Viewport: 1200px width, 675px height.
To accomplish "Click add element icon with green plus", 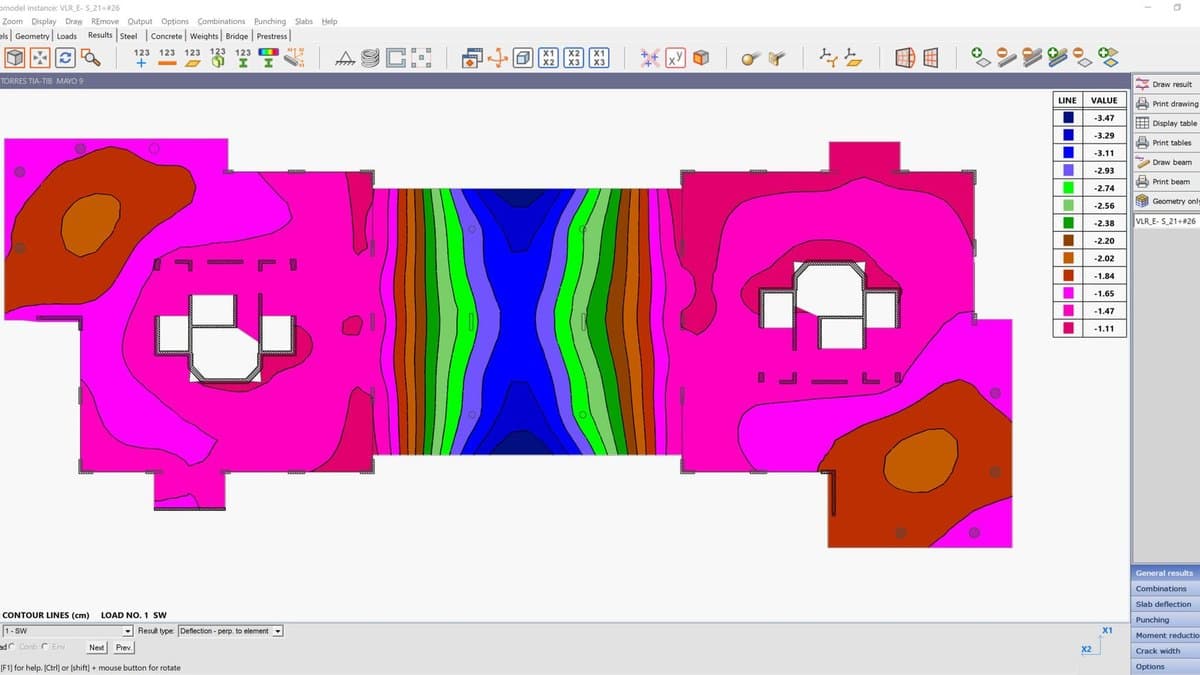I will [980, 58].
